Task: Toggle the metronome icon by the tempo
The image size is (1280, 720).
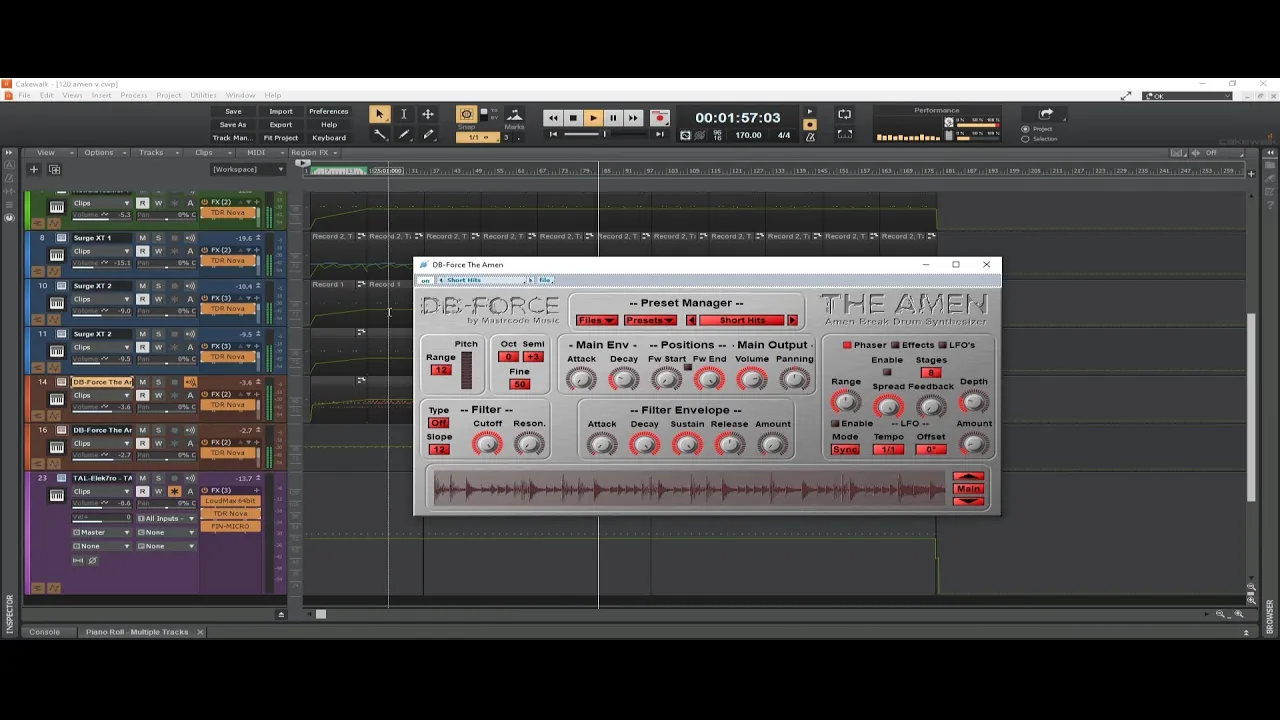Action: (810, 135)
